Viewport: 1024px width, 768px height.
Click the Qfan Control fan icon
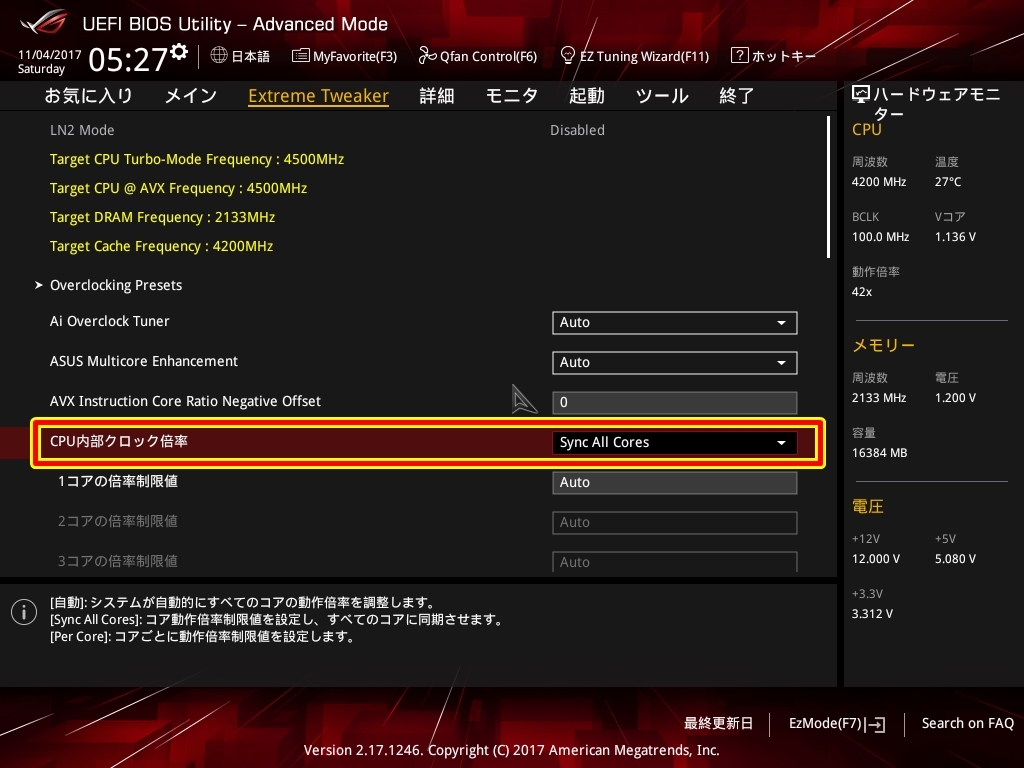click(x=427, y=56)
